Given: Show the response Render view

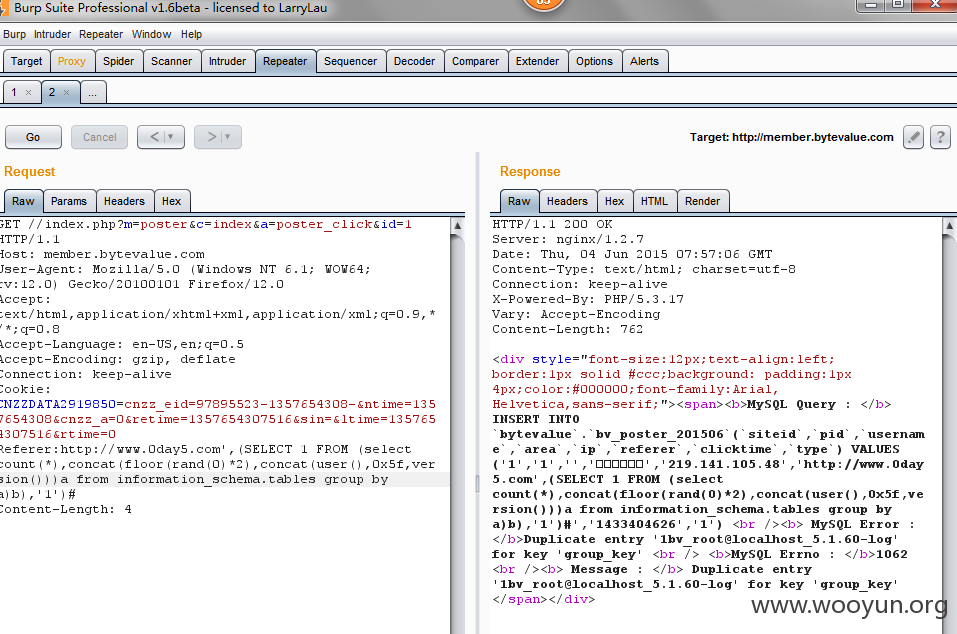Looking at the screenshot, I should tap(702, 201).
